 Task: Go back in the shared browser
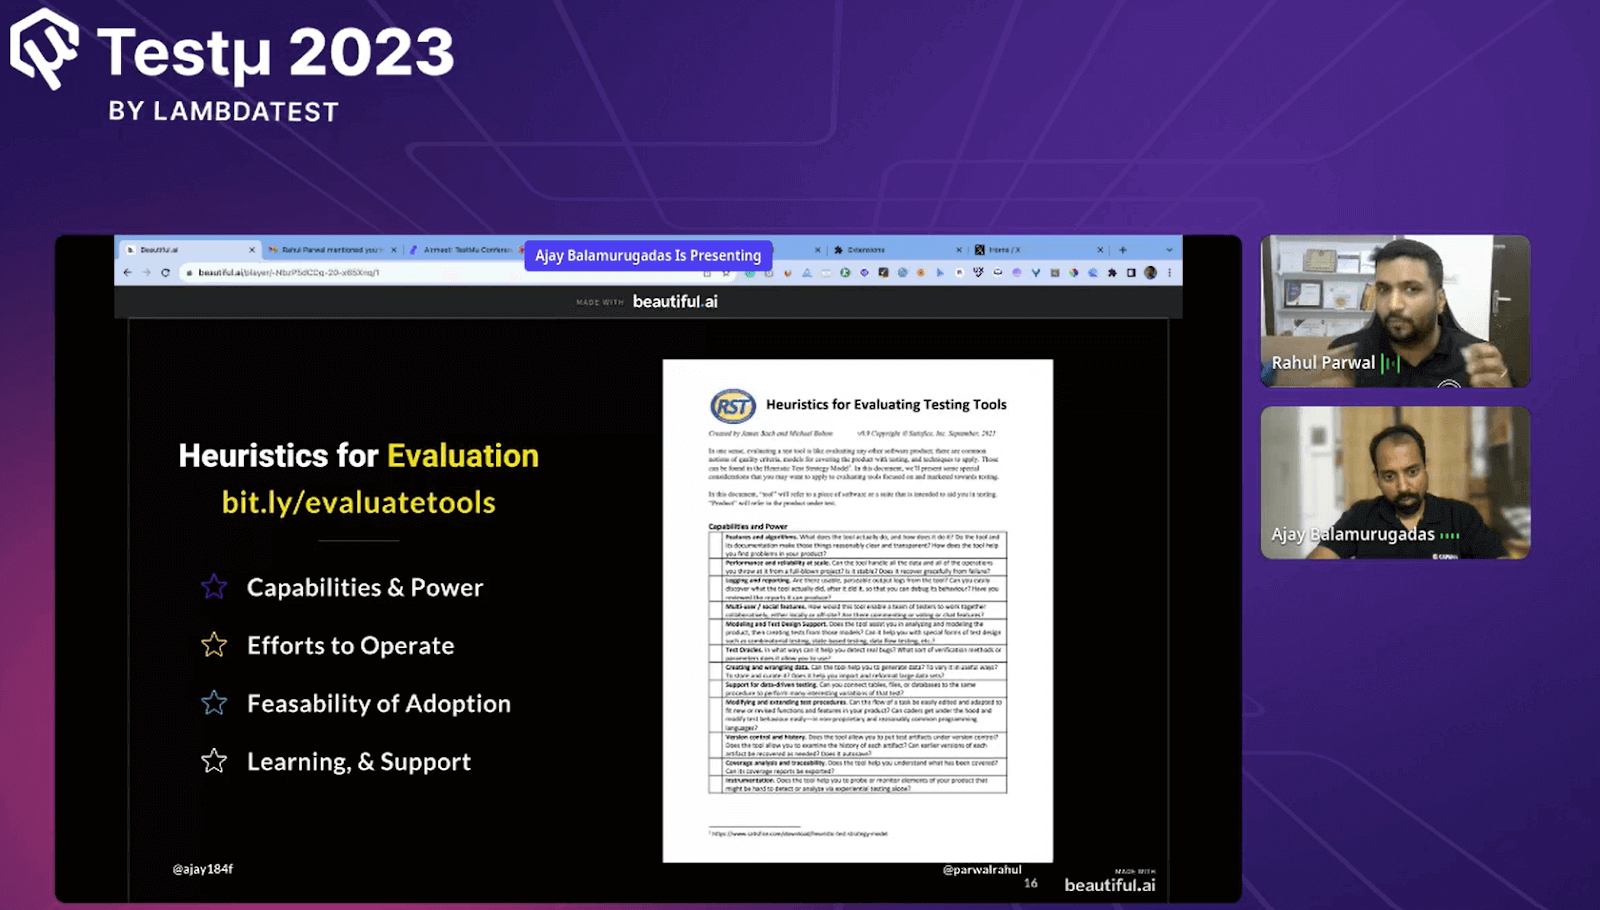point(127,272)
